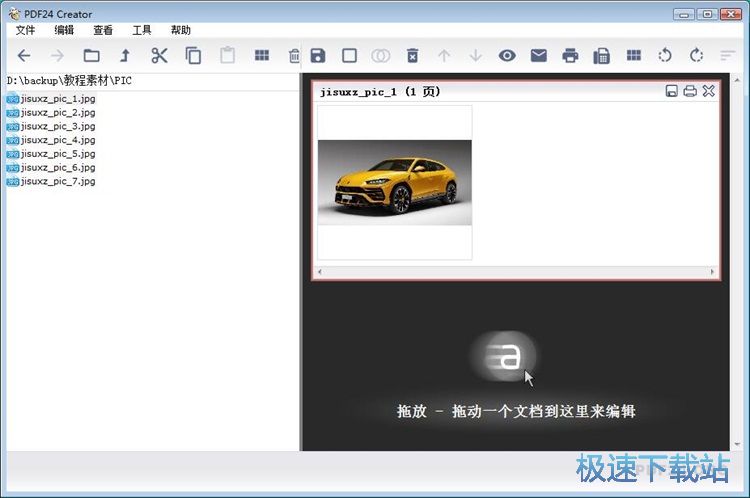Click the forward arrow in file toolbar
This screenshot has height=498, width=750.
click(57, 56)
